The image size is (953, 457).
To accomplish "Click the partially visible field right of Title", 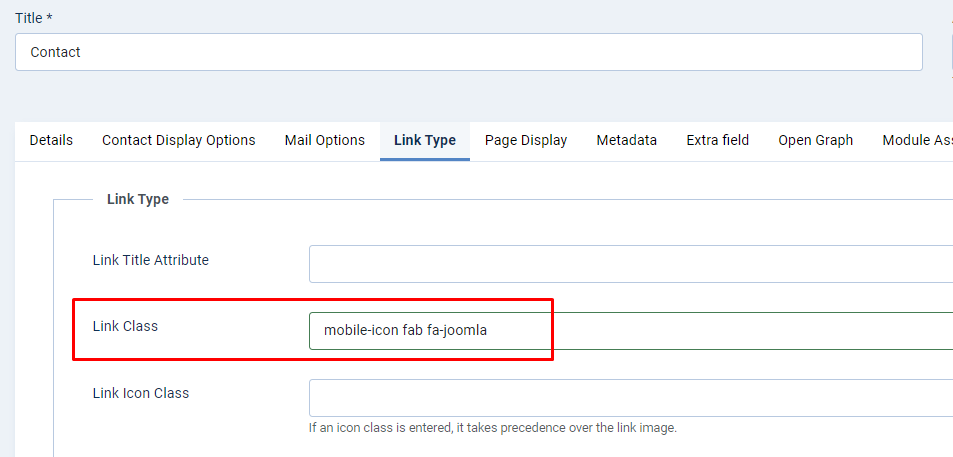I will pyautogui.click(x=950, y=52).
